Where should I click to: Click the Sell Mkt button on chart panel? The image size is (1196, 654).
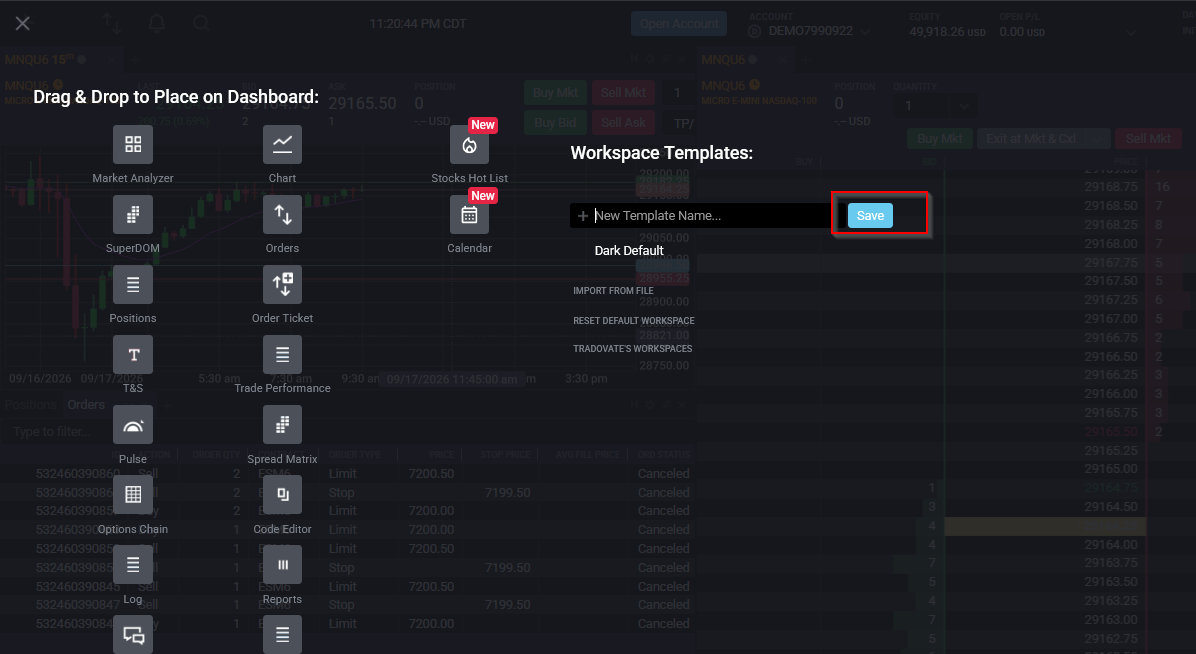click(623, 92)
